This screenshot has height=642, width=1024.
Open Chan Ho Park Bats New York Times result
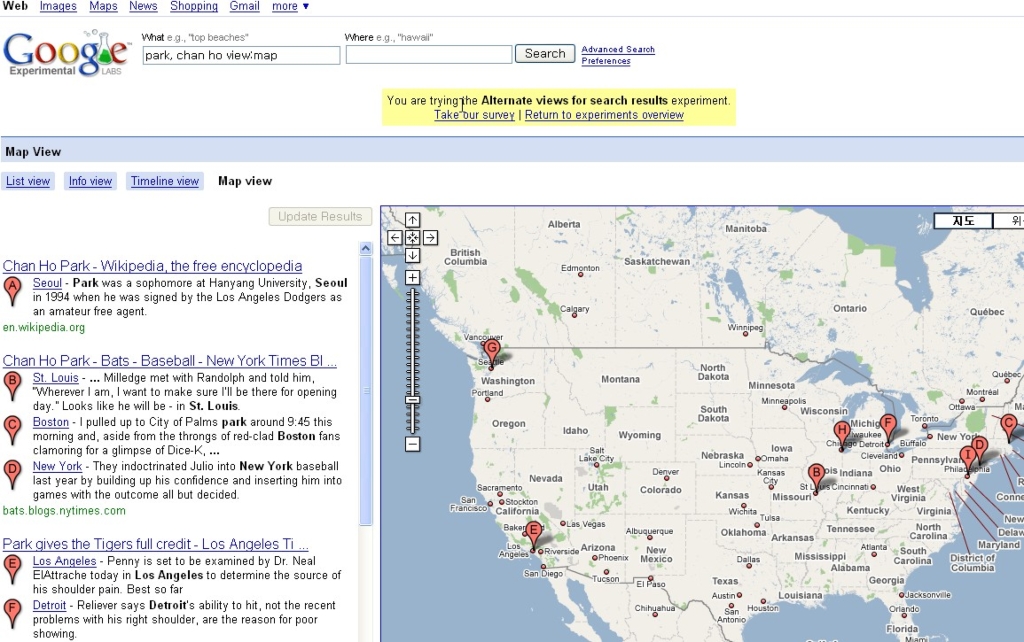(170, 361)
